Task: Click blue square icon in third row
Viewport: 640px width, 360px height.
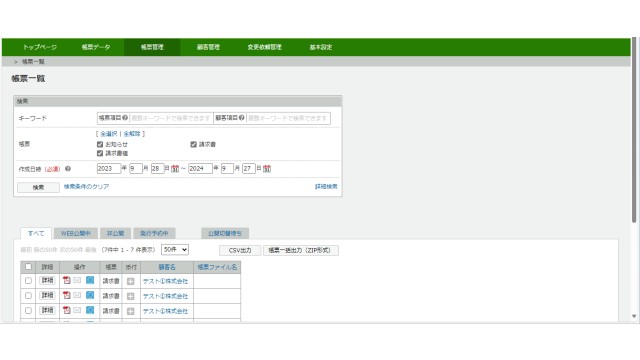Action: (x=90, y=310)
